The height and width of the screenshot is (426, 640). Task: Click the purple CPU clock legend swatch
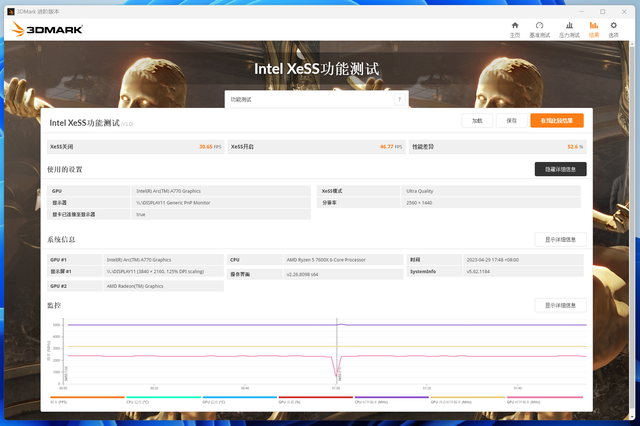391,398
